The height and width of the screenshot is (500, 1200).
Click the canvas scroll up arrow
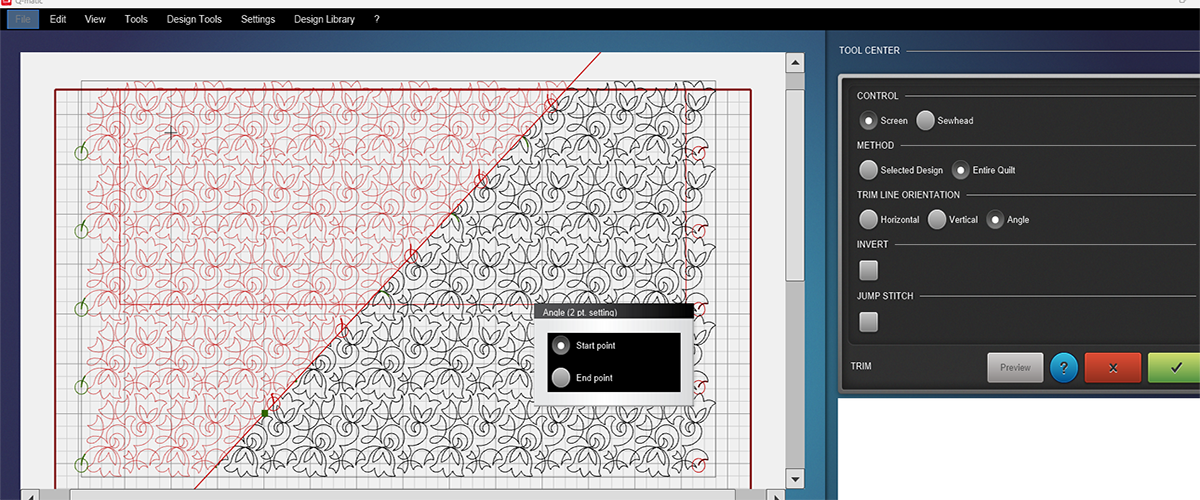pyautogui.click(x=795, y=63)
